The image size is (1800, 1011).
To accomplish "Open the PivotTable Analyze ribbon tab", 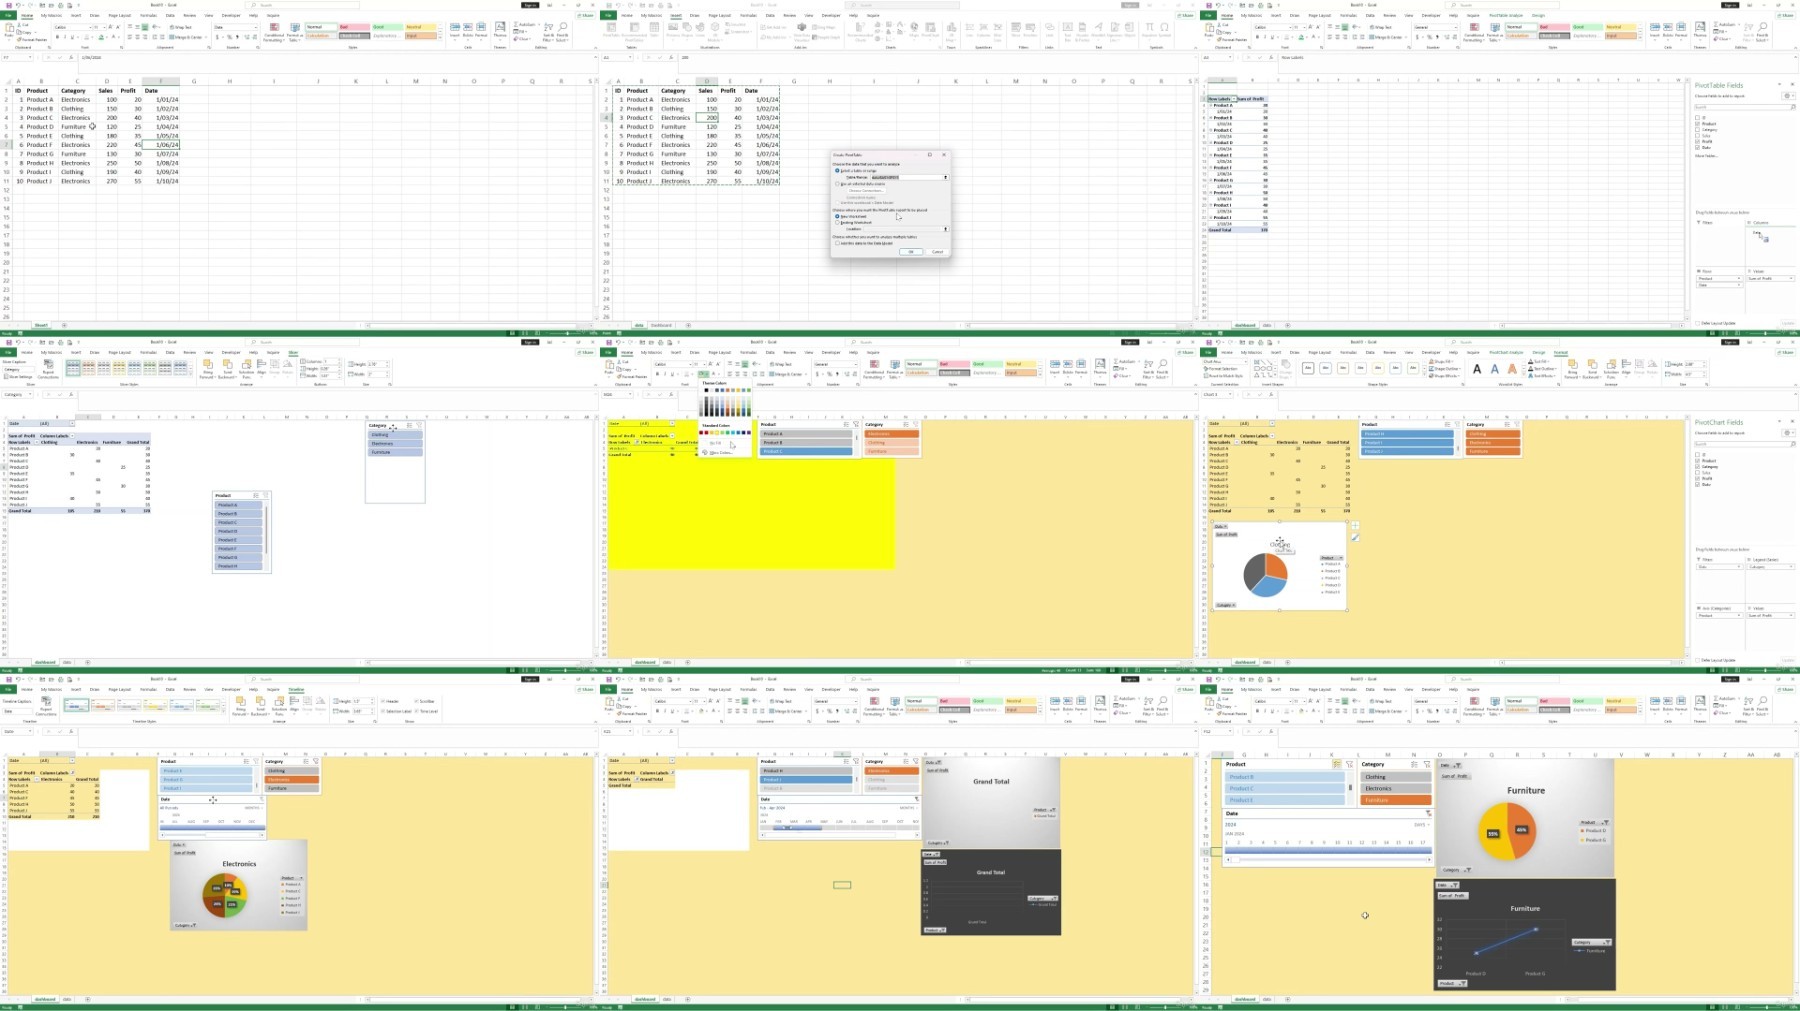I will 1506,15.
